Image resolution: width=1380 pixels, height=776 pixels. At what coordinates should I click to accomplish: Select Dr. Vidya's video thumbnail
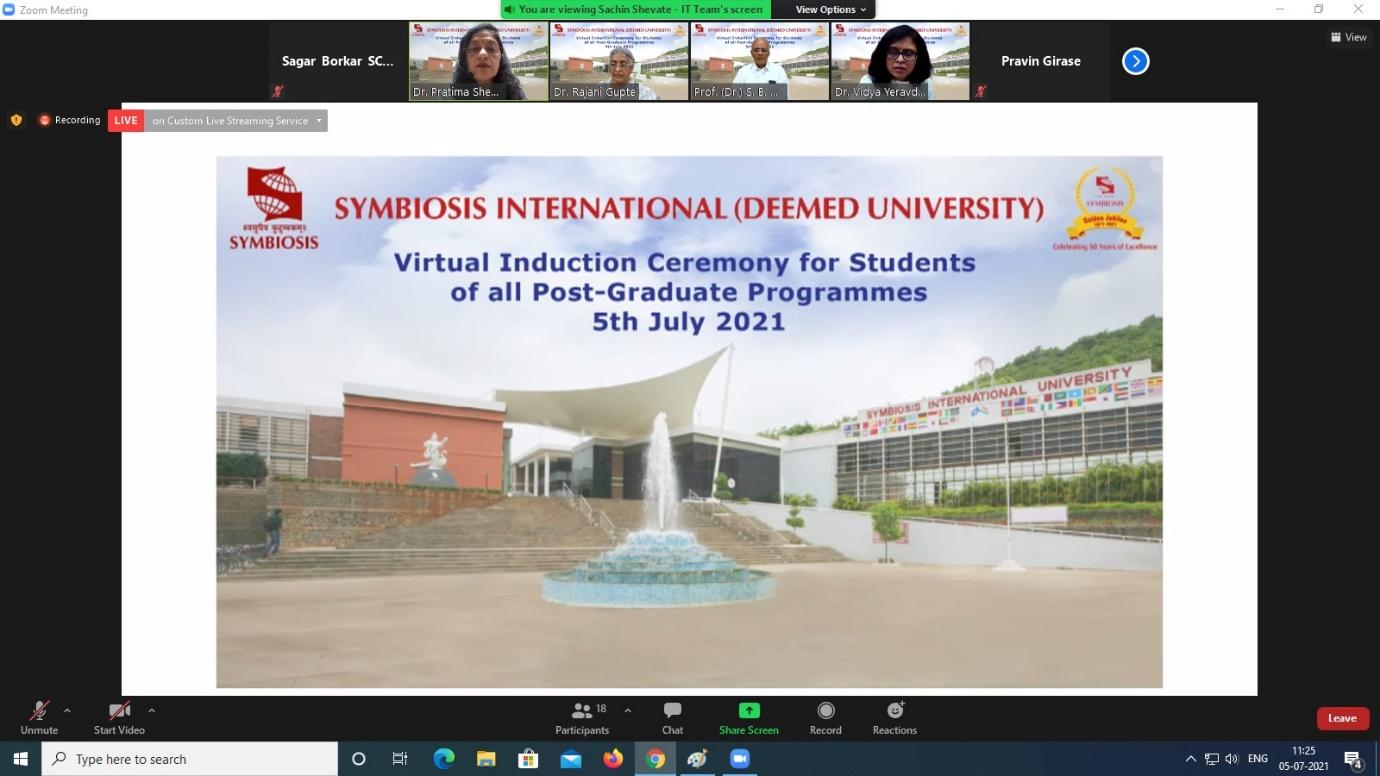pos(900,61)
